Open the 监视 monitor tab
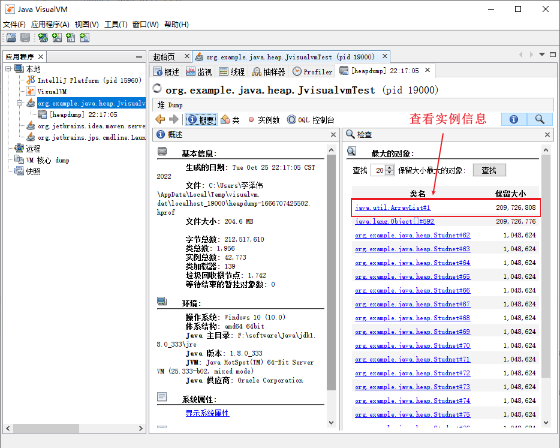 pos(199,71)
